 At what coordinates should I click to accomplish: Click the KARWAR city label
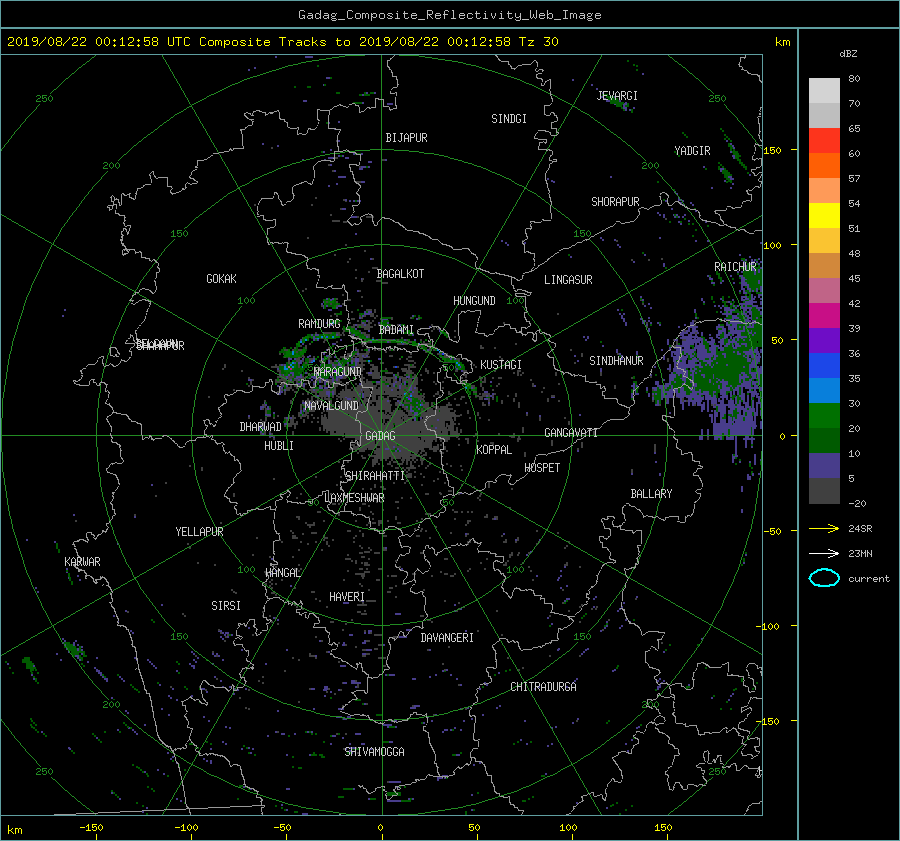pos(82,562)
